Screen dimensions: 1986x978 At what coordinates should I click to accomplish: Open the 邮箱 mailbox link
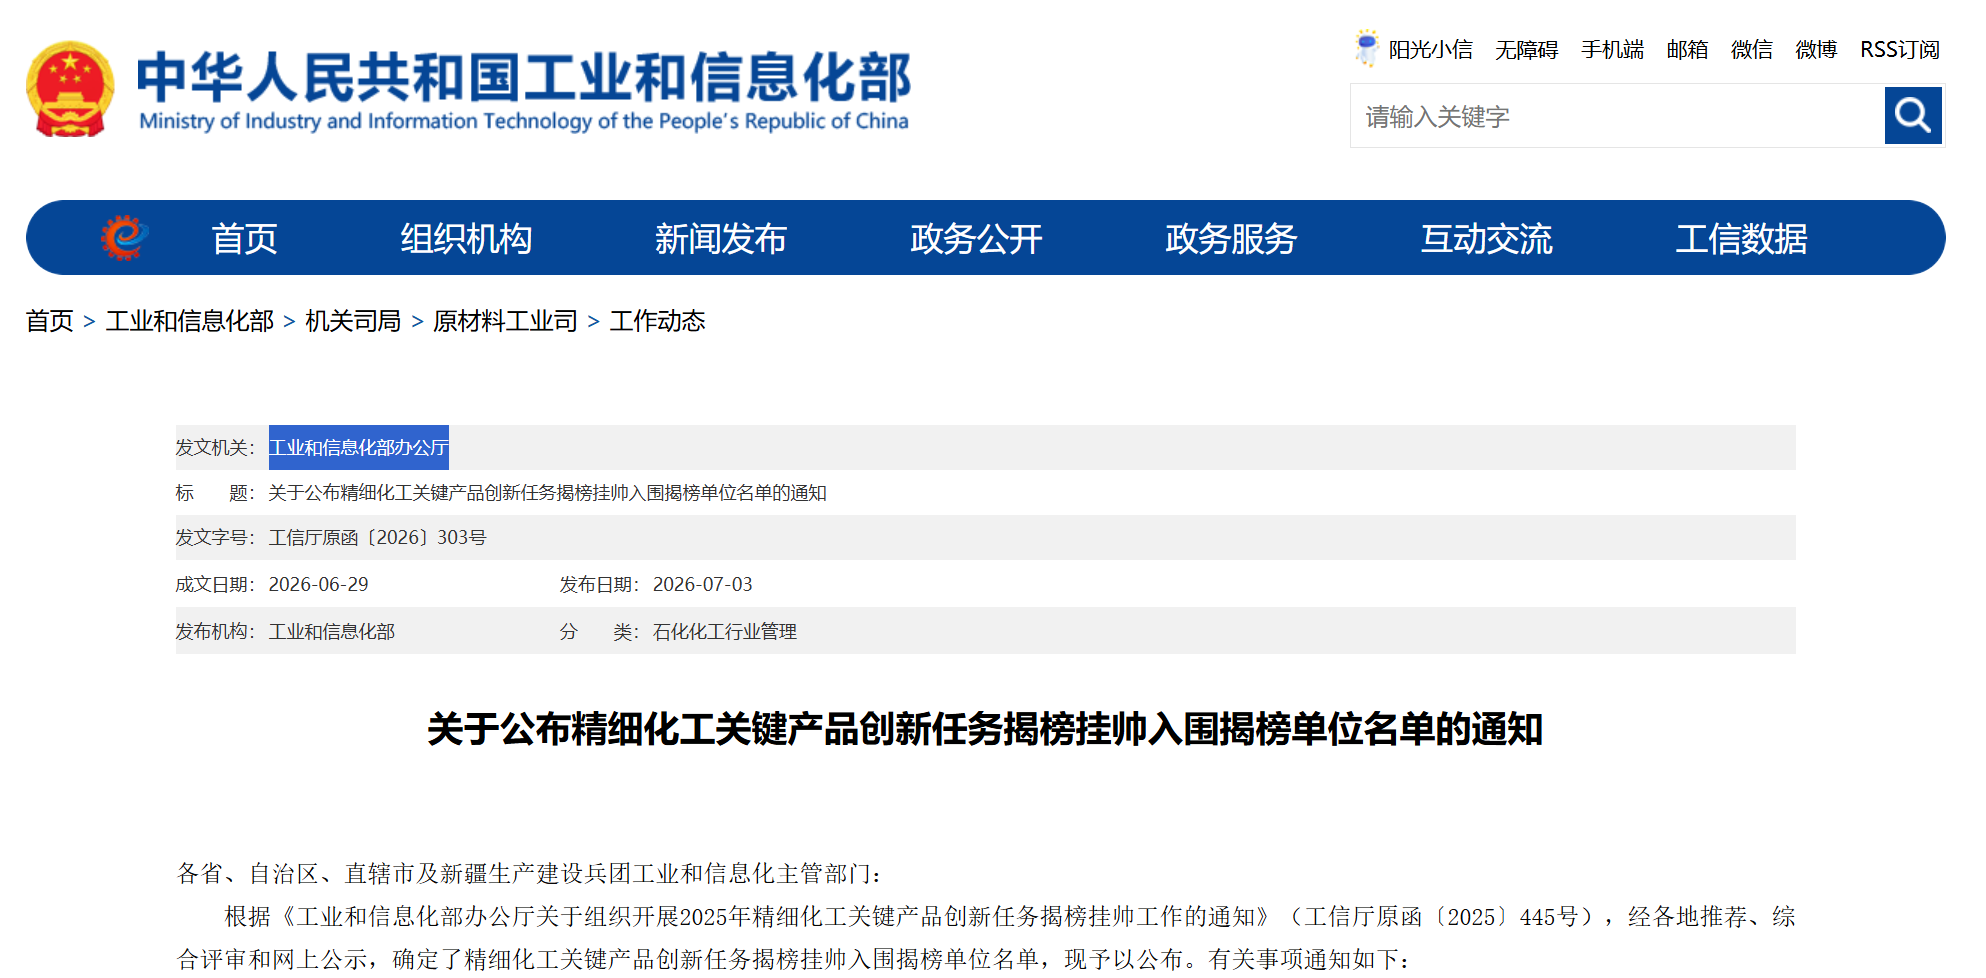pyautogui.click(x=1687, y=50)
